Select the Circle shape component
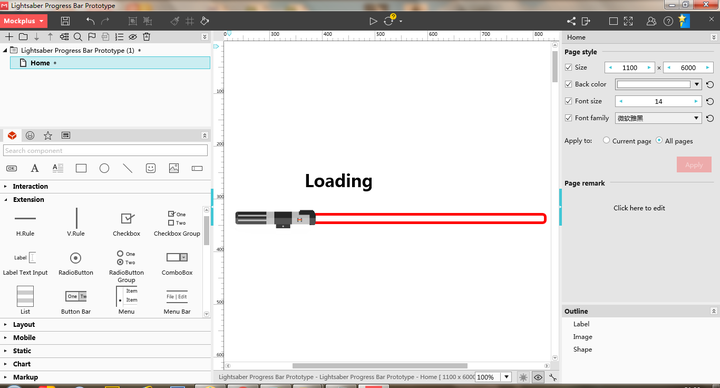 [x=104, y=169]
